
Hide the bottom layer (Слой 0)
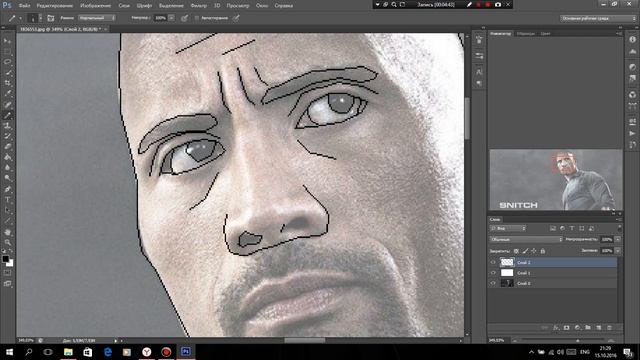pyautogui.click(x=493, y=283)
